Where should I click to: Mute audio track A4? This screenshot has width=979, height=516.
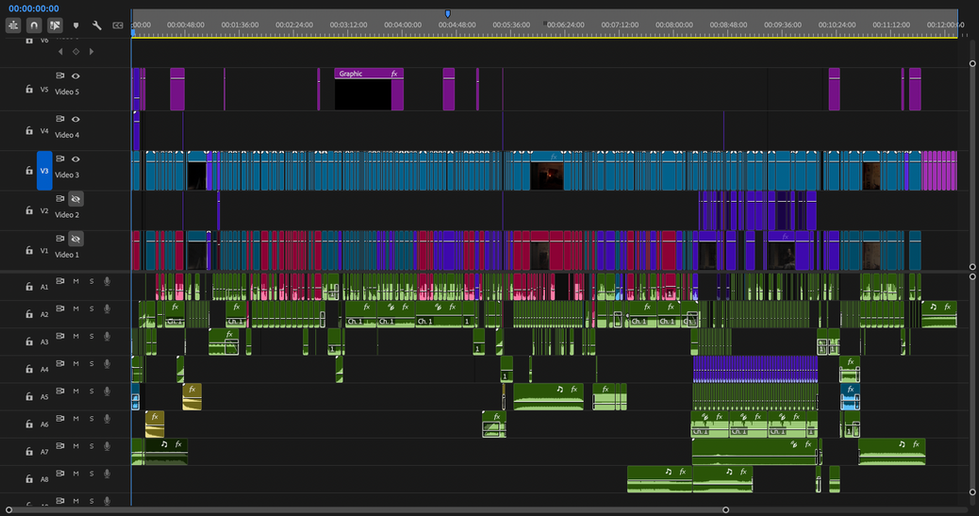point(76,364)
